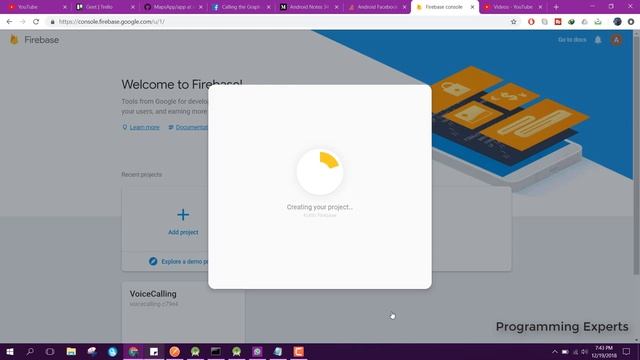Click the 'Recent projects' heading
The image size is (640, 360).
pos(142,174)
